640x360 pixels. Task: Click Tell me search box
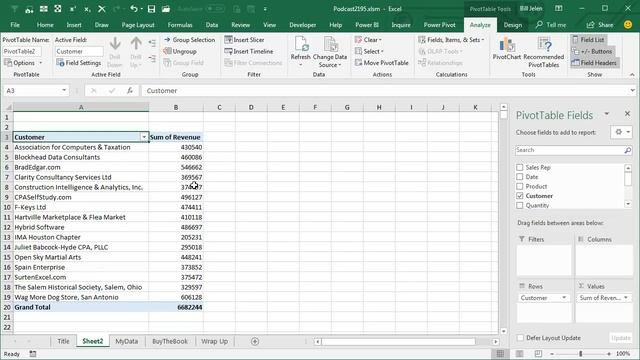click(x=551, y=25)
